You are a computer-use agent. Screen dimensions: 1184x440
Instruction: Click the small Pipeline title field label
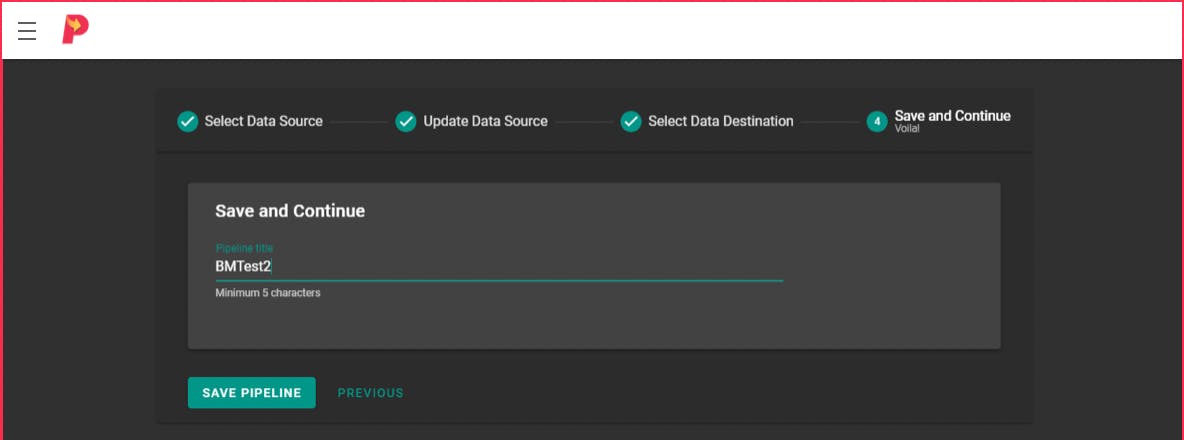[x=244, y=248]
